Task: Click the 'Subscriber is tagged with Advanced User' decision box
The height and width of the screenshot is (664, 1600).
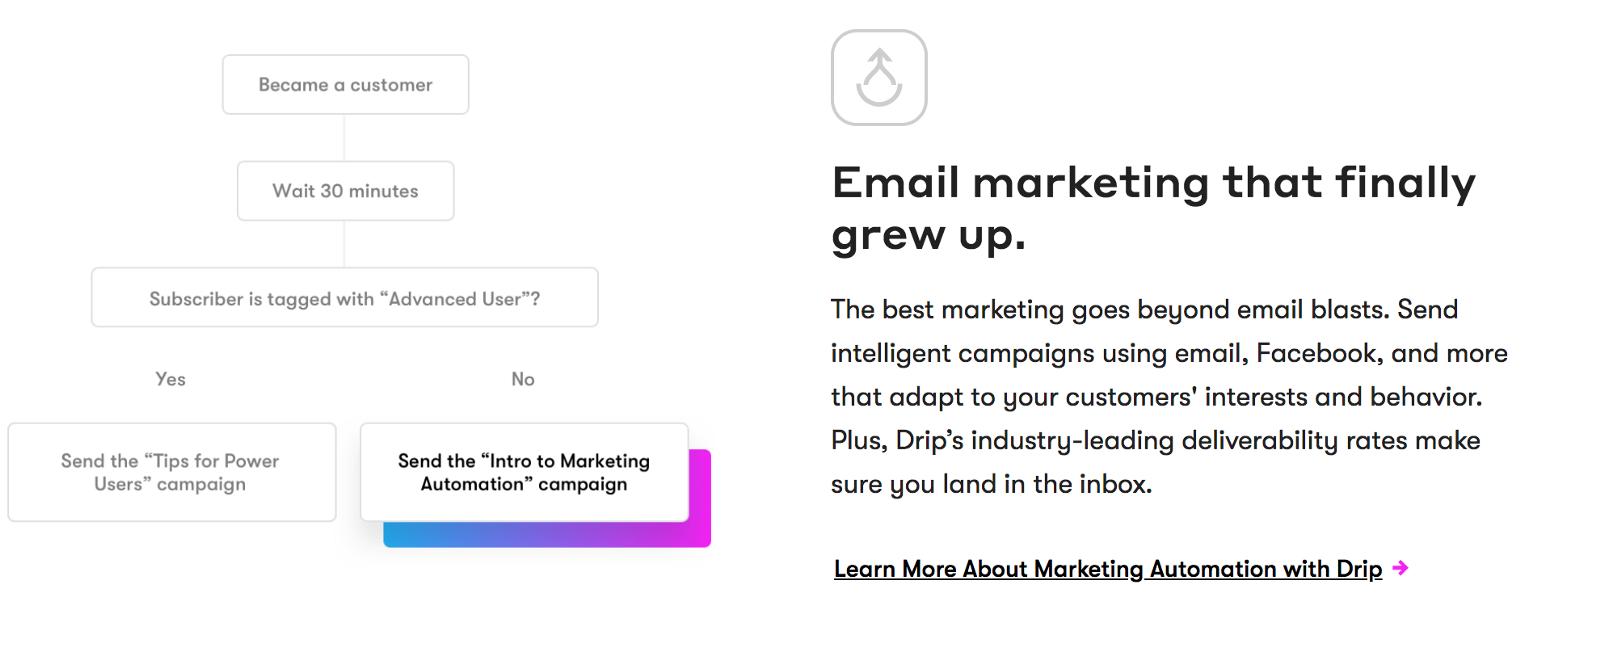Action: [x=345, y=297]
